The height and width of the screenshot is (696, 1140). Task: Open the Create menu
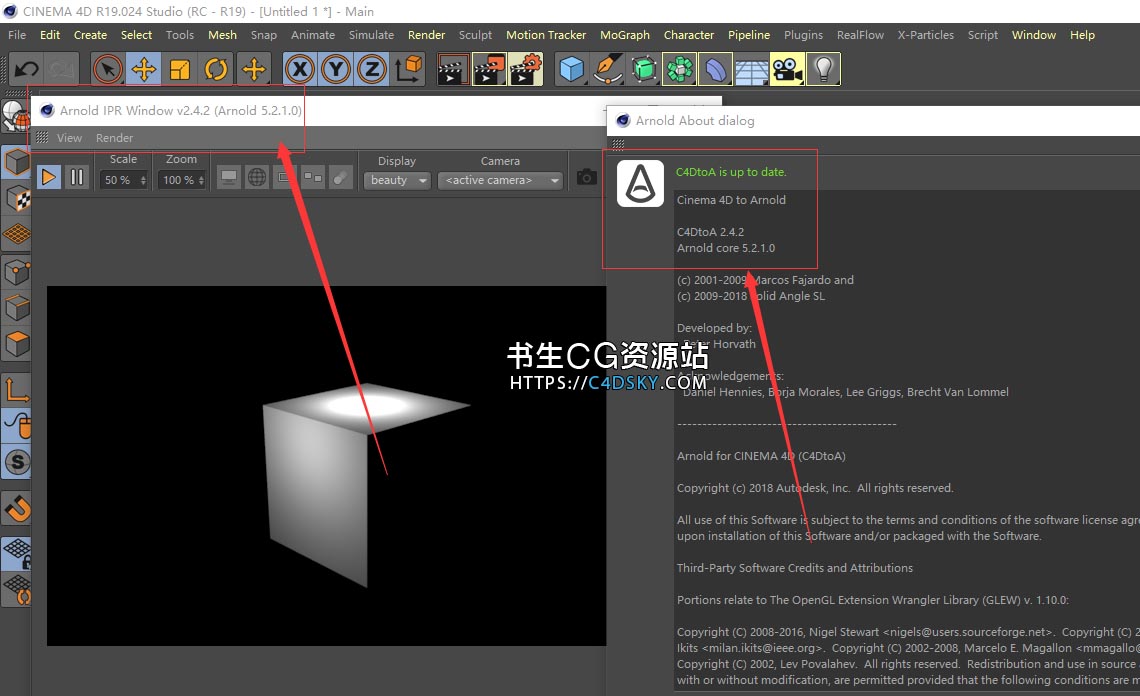[90, 35]
